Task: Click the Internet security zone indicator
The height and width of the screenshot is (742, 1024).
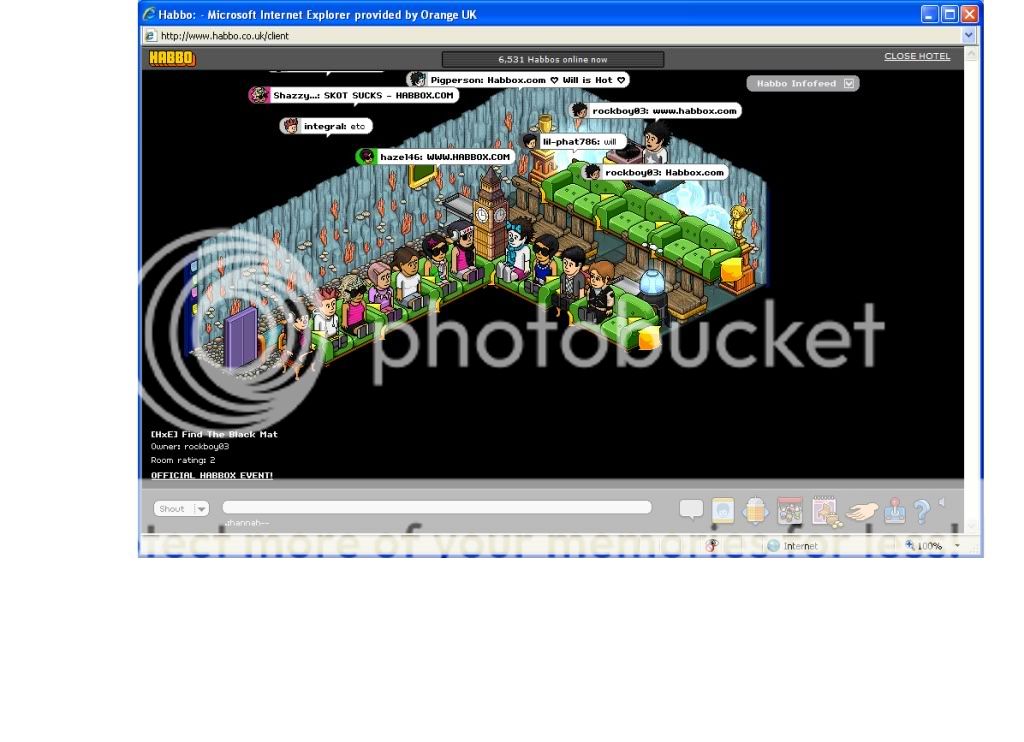Action: pos(792,546)
